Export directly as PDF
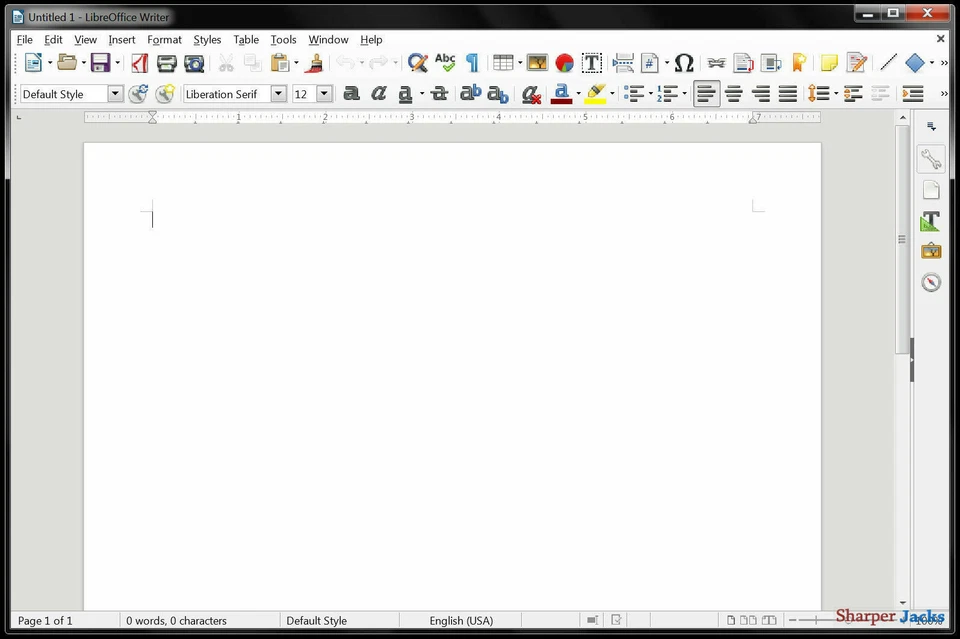 (140, 62)
